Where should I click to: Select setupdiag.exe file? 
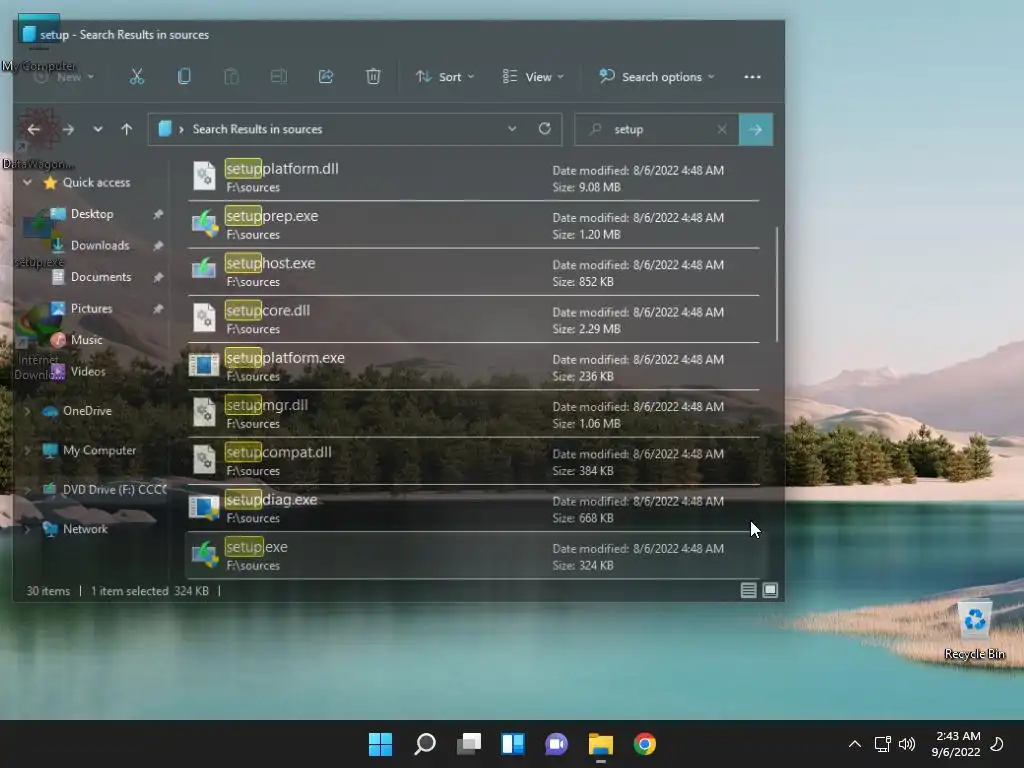pyautogui.click(x=473, y=508)
